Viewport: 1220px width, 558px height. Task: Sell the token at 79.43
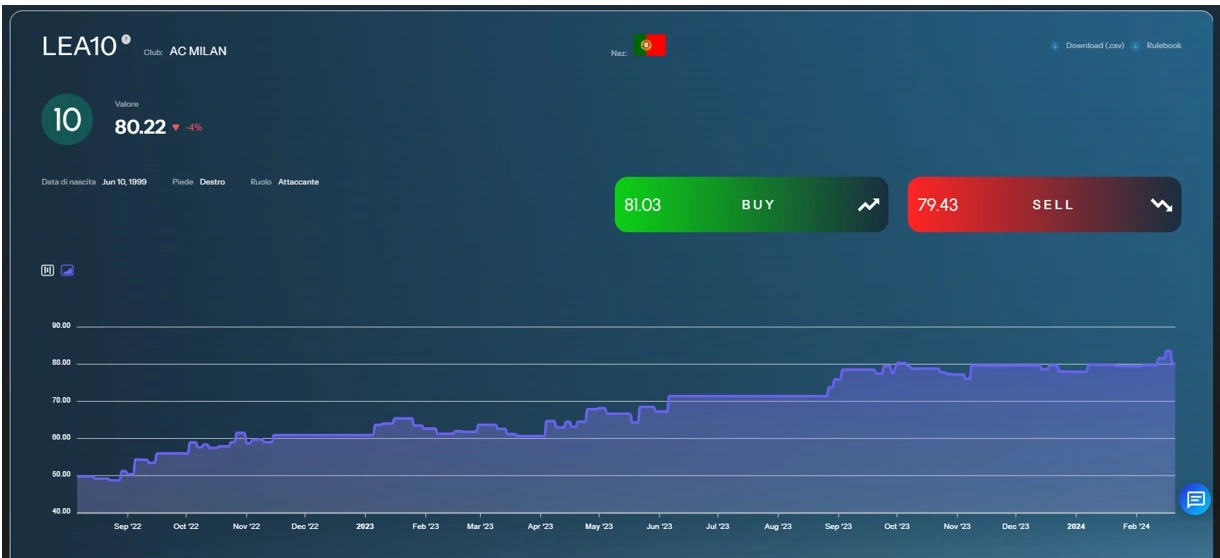1044,205
